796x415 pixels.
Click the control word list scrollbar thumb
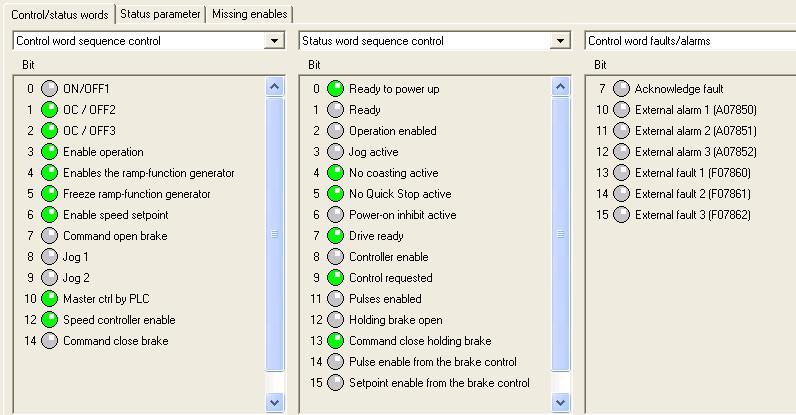click(276, 234)
